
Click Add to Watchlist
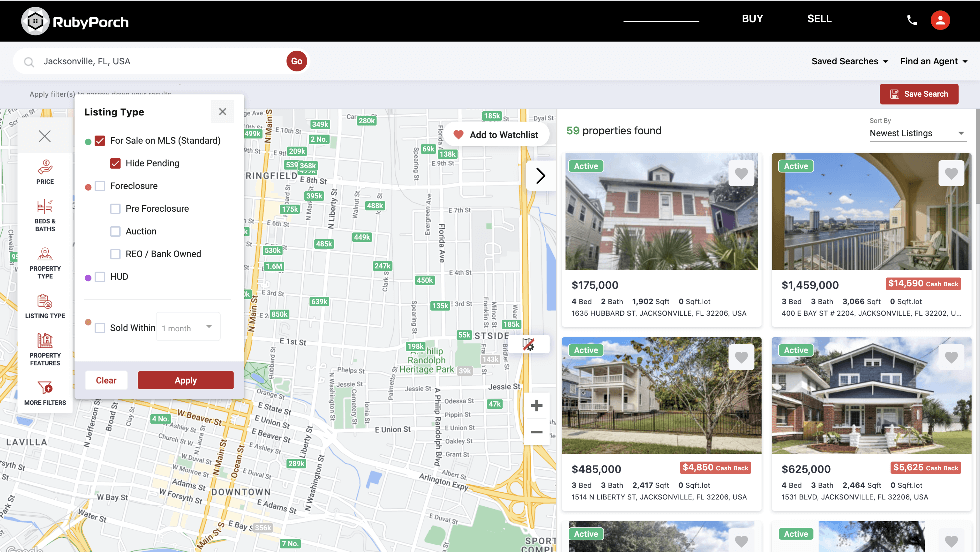tap(496, 134)
